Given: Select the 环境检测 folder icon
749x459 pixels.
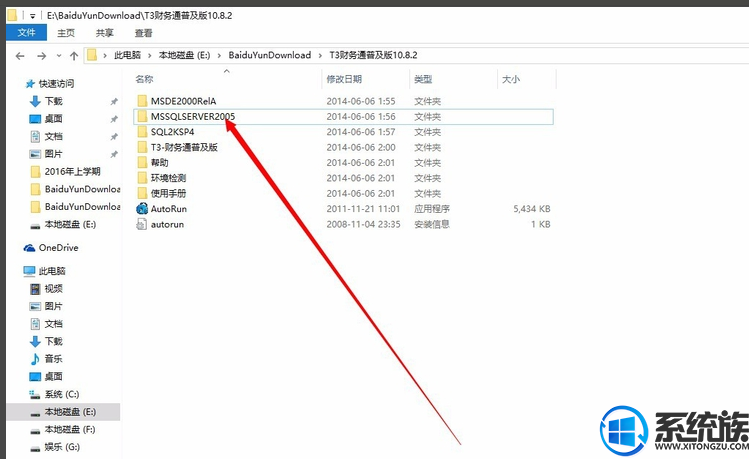Looking at the screenshot, I should pyautogui.click(x=142, y=178).
